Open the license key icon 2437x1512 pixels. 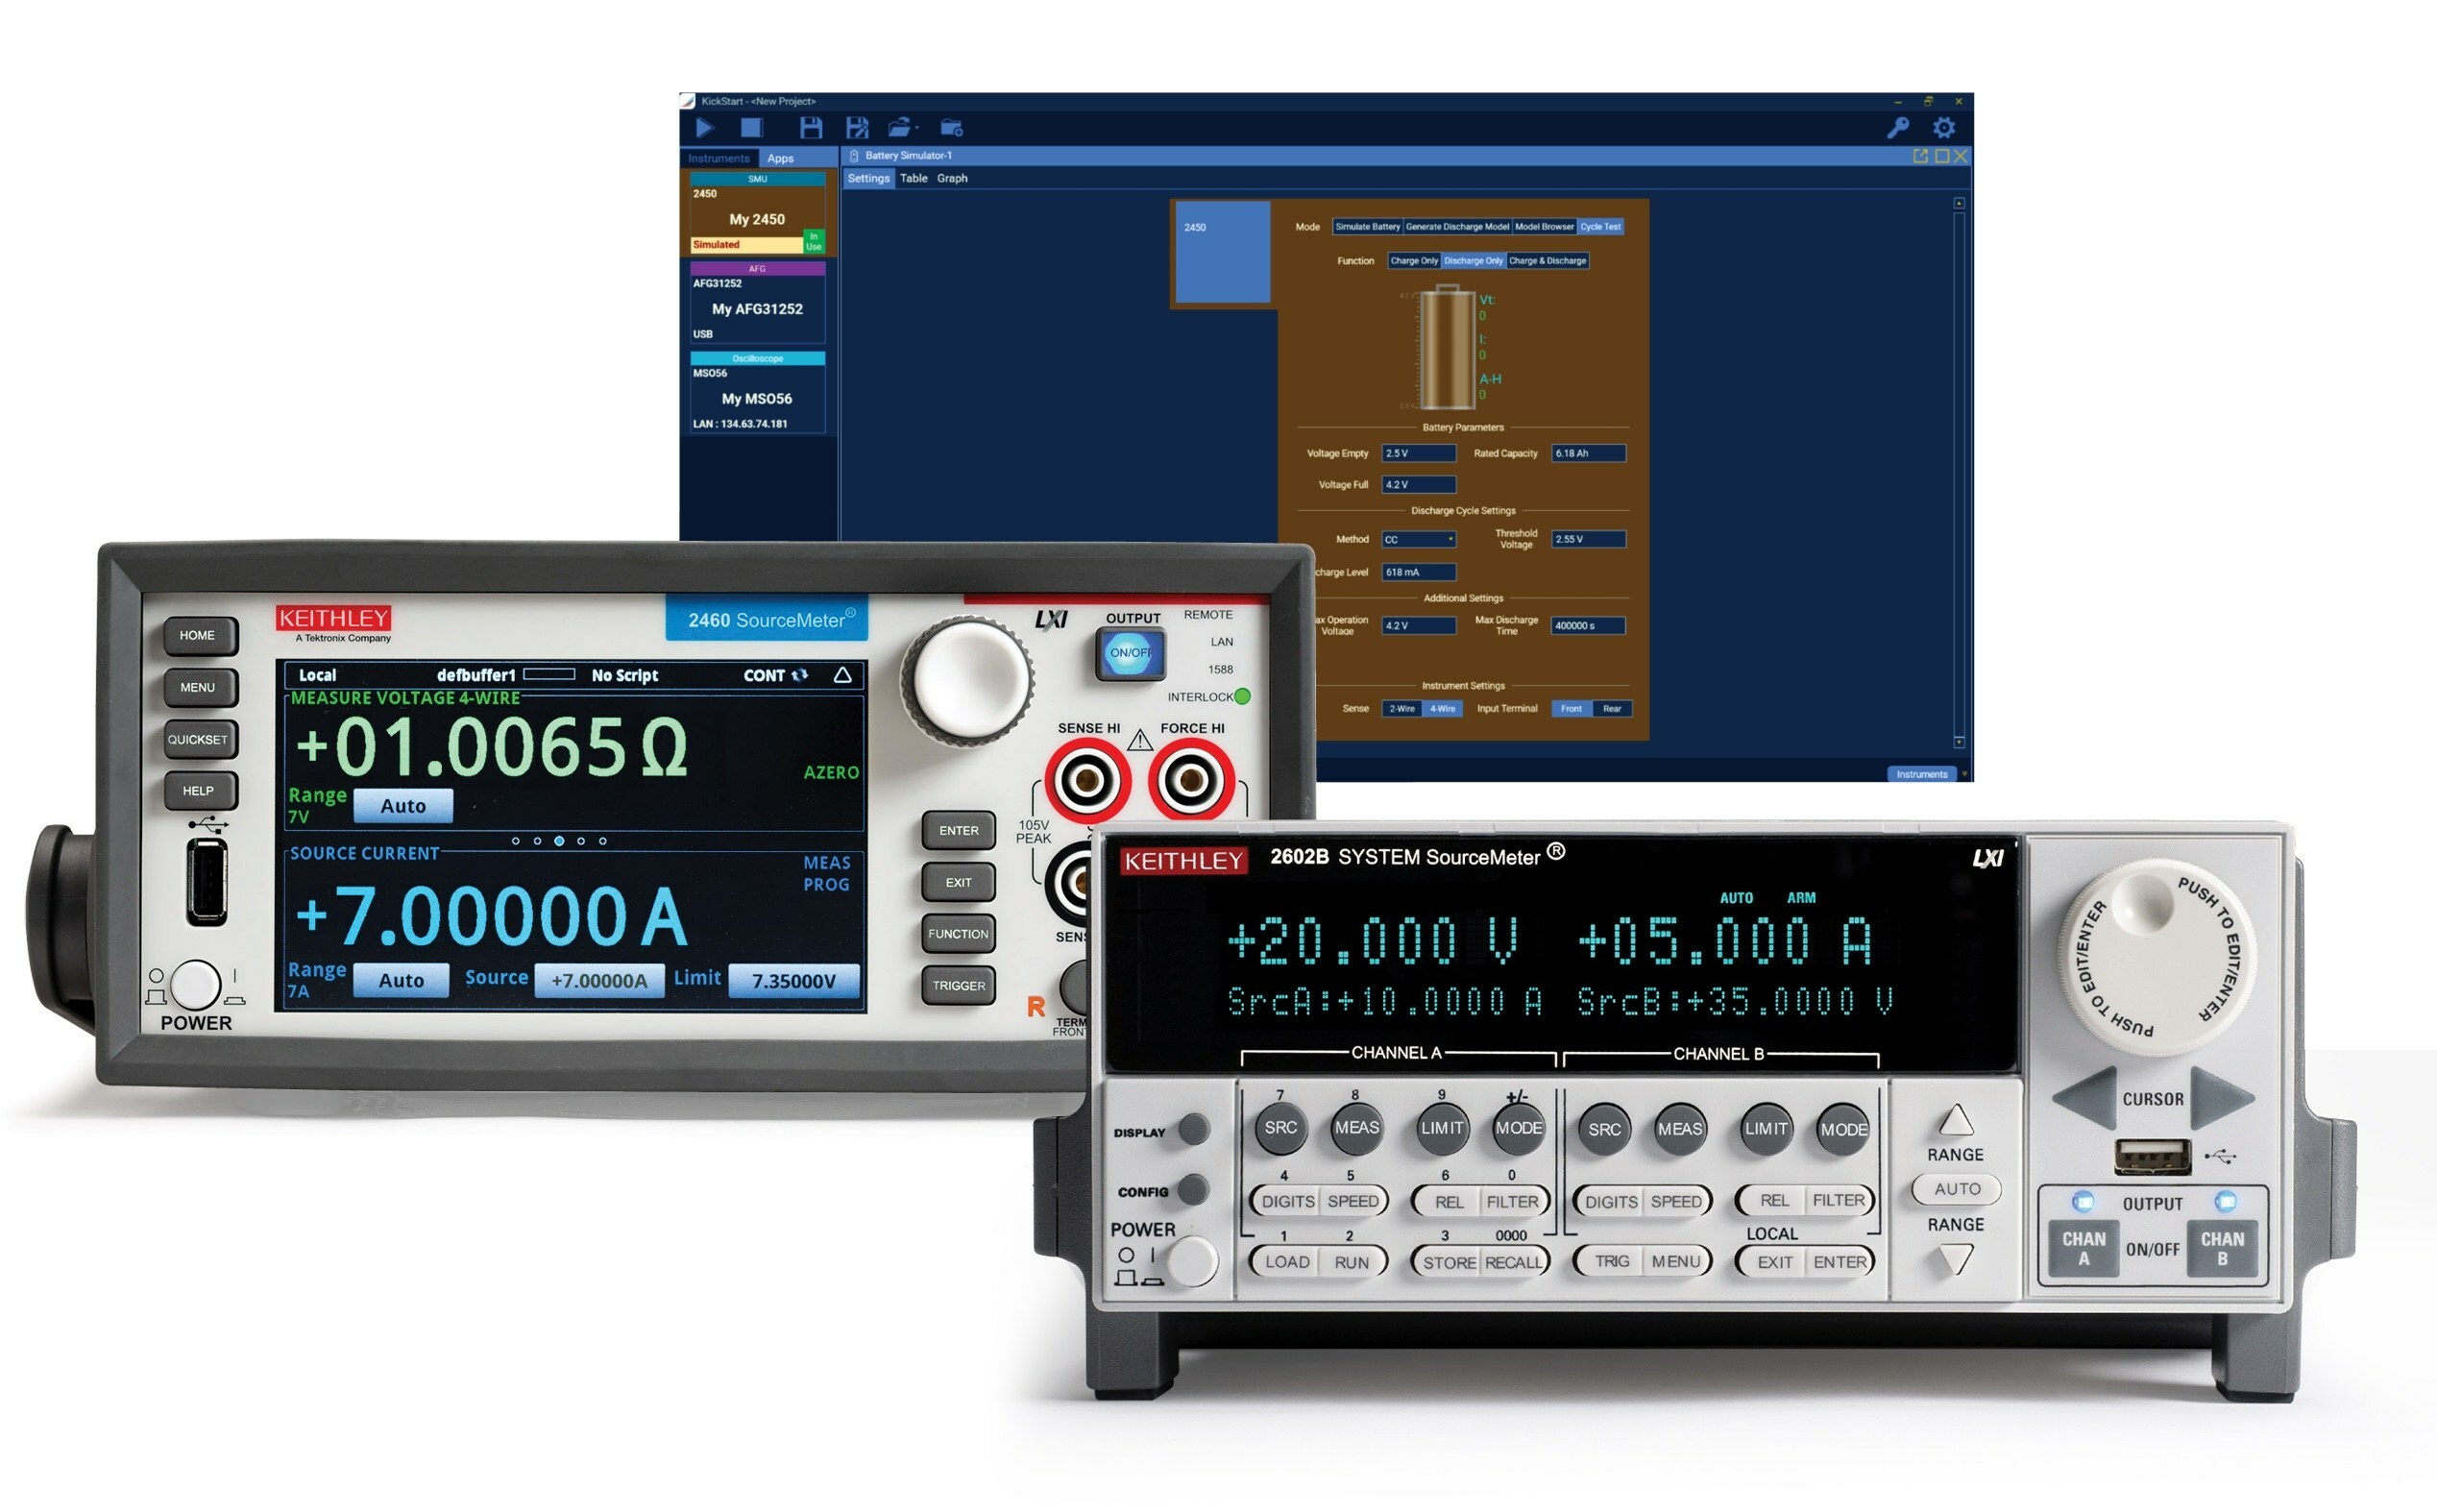[1897, 127]
